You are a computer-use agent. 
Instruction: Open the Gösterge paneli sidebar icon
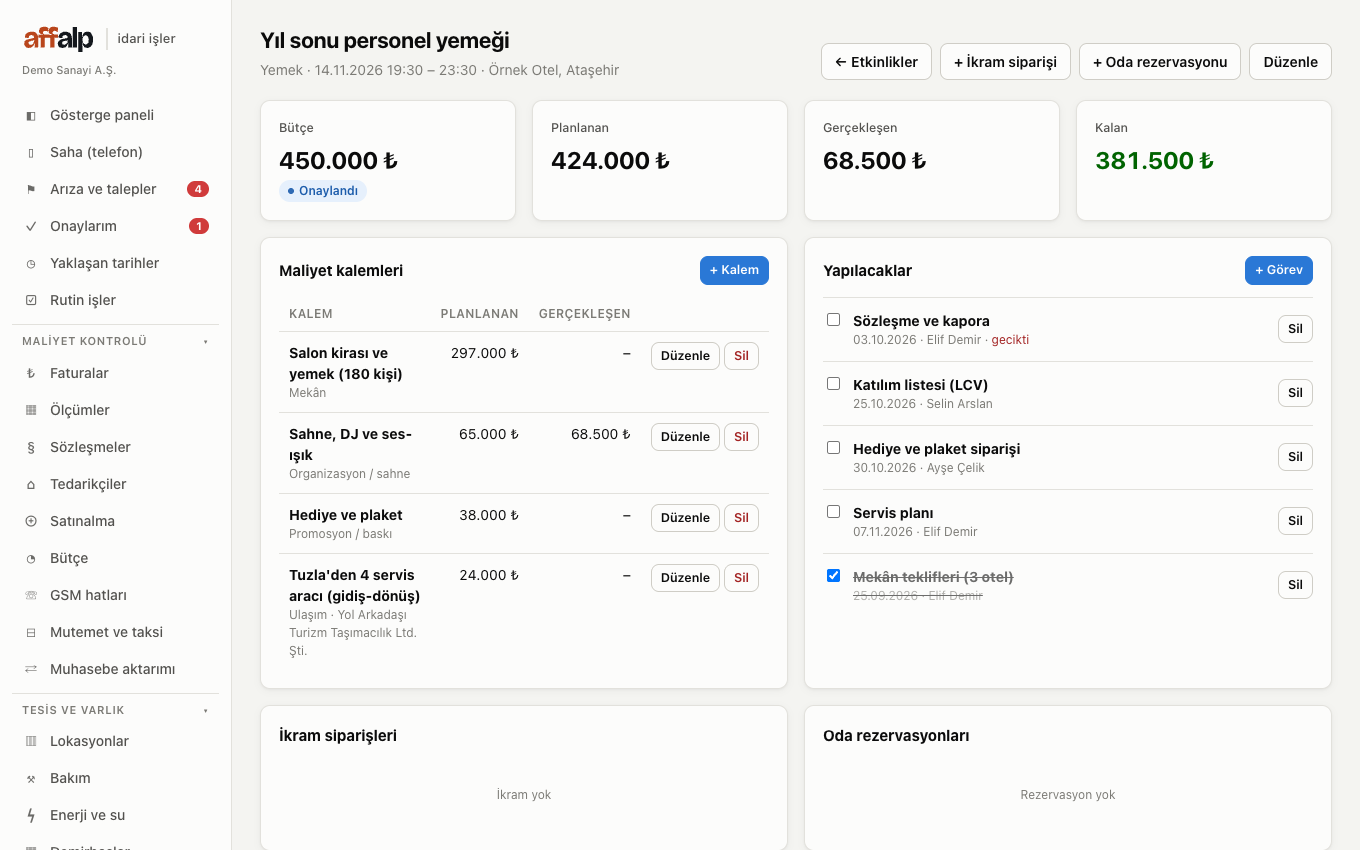31,115
